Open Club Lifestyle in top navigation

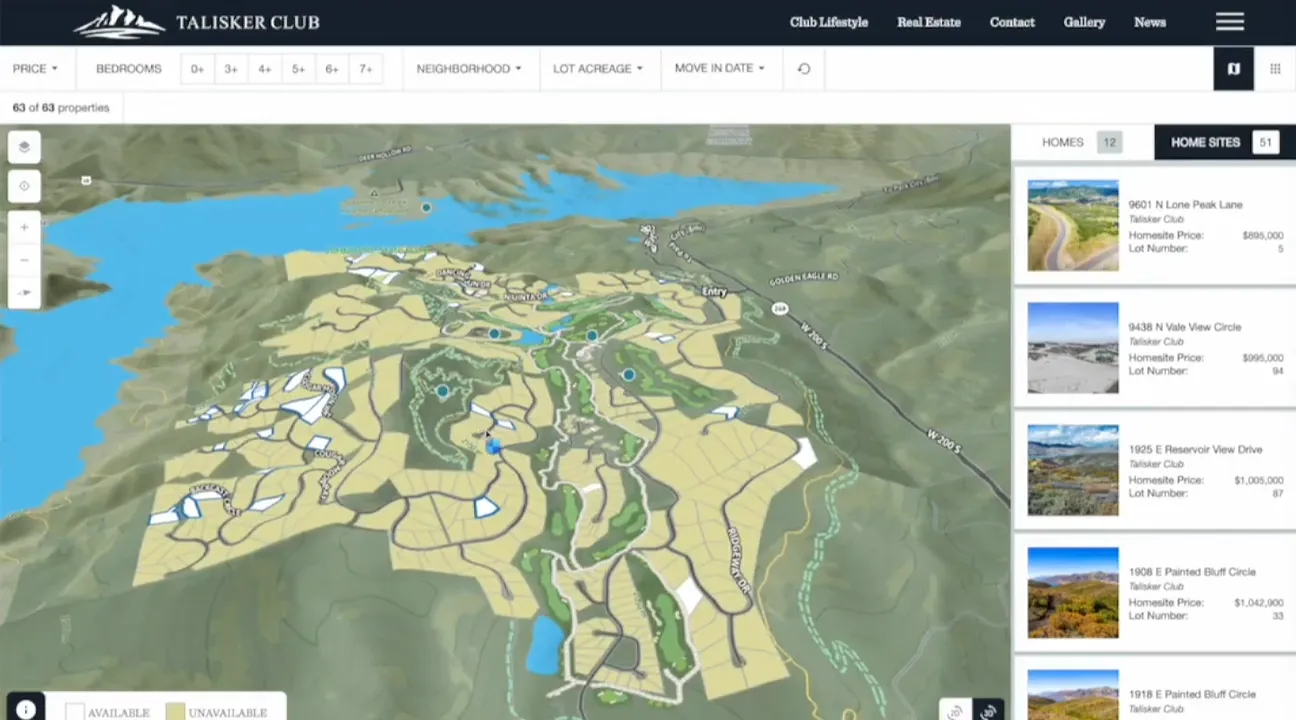click(829, 22)
